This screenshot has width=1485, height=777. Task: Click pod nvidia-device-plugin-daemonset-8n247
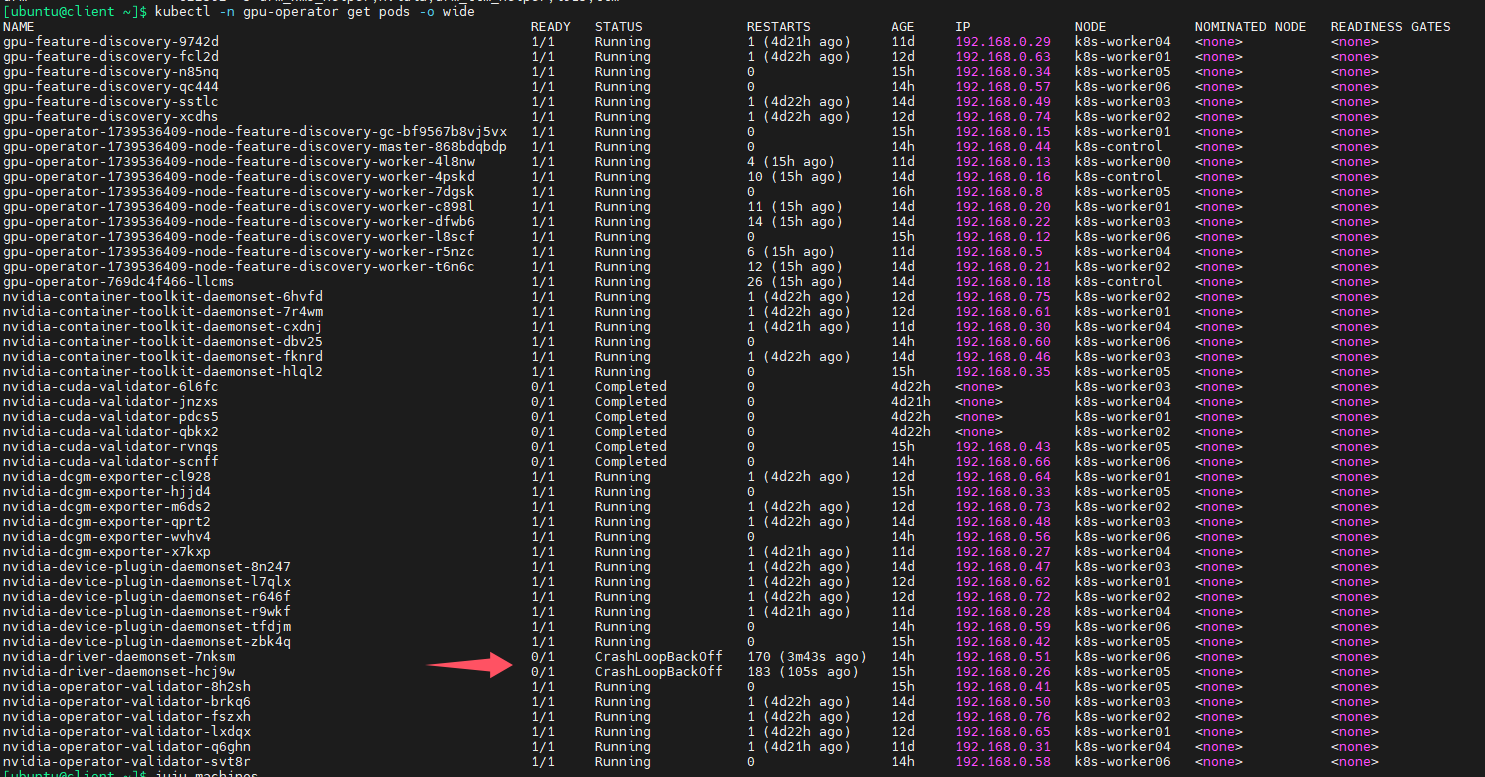coord(146,566)
